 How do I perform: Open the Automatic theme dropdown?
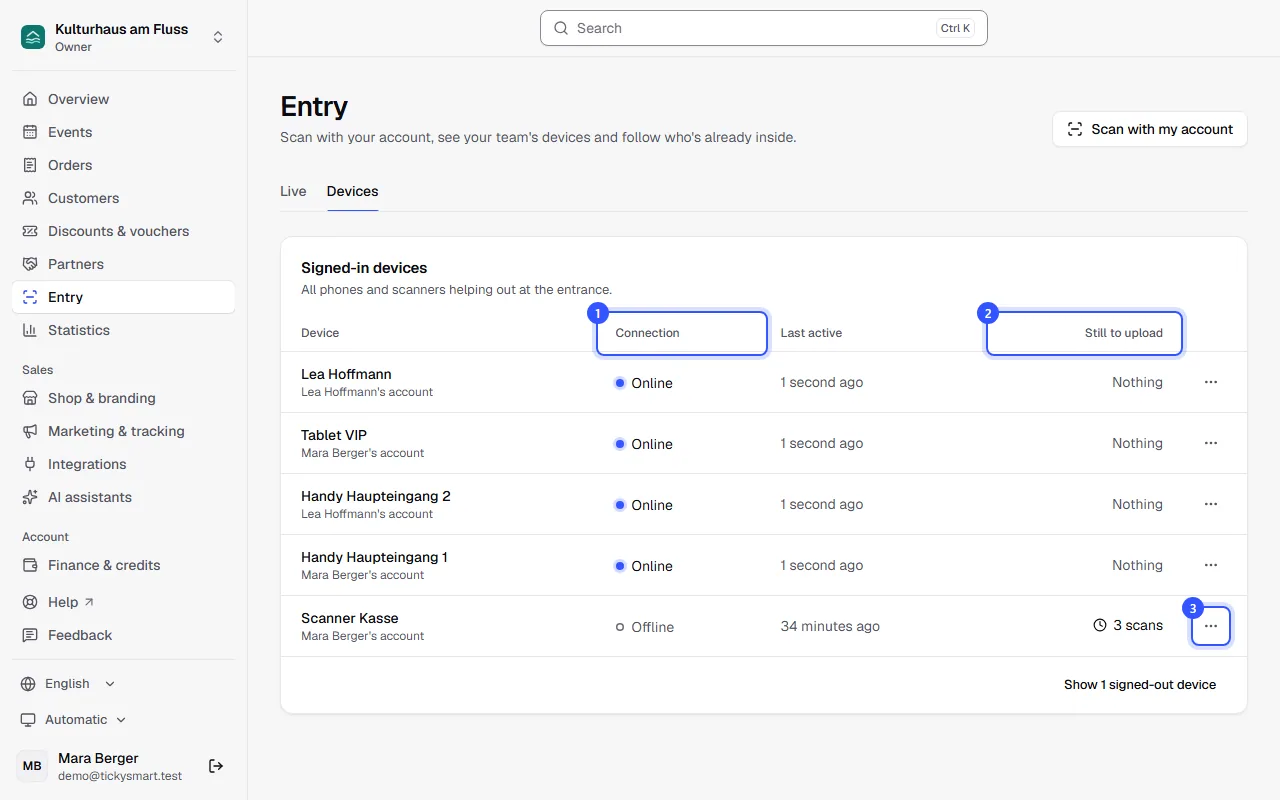[x=73, y=720]
